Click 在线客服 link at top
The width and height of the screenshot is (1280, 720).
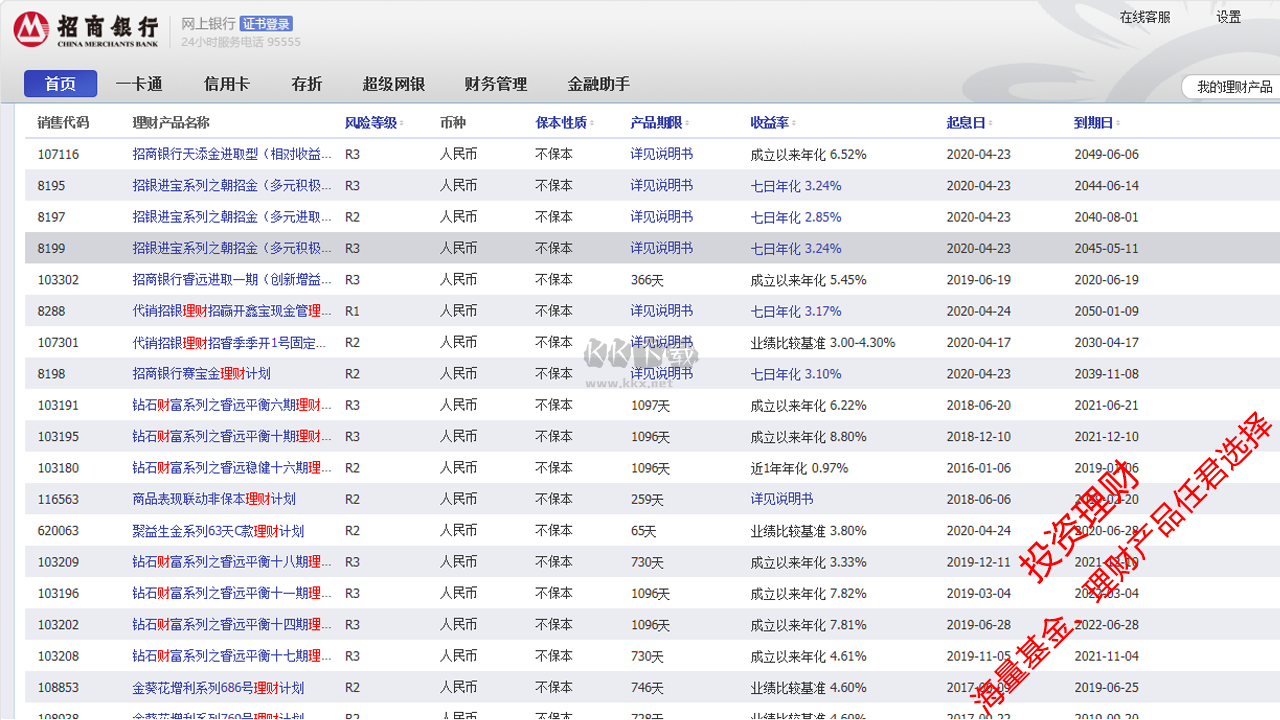[x=1144, y=17]
